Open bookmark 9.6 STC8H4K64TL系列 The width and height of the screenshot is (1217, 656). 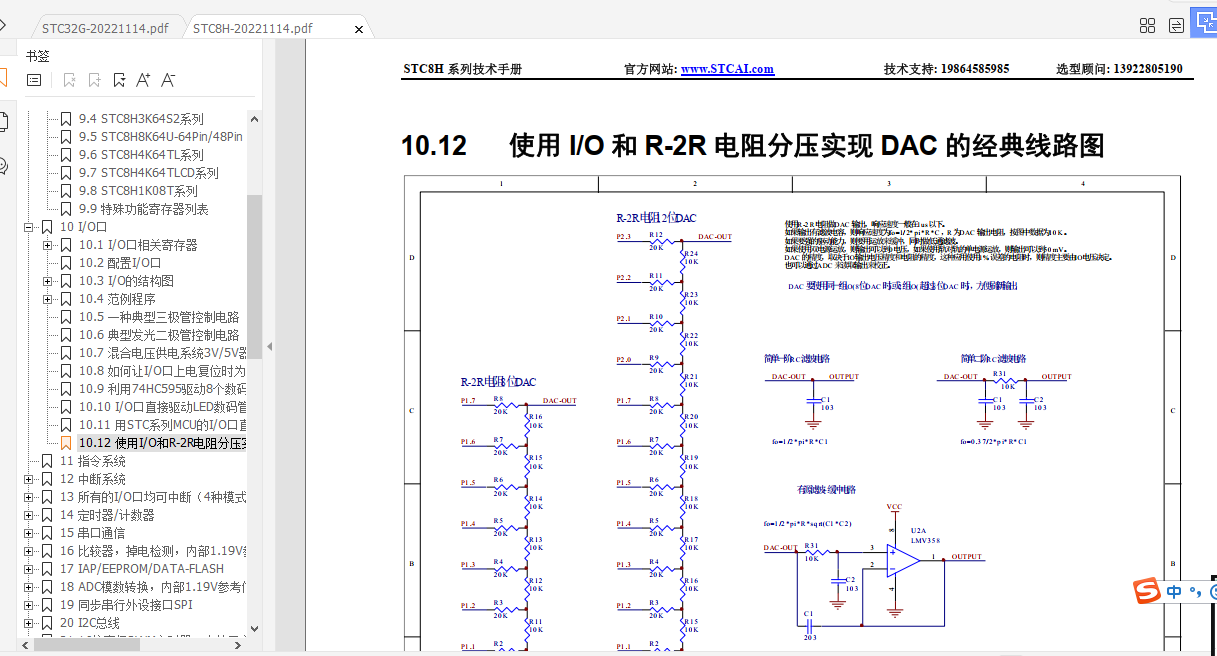tap(141, 155)
